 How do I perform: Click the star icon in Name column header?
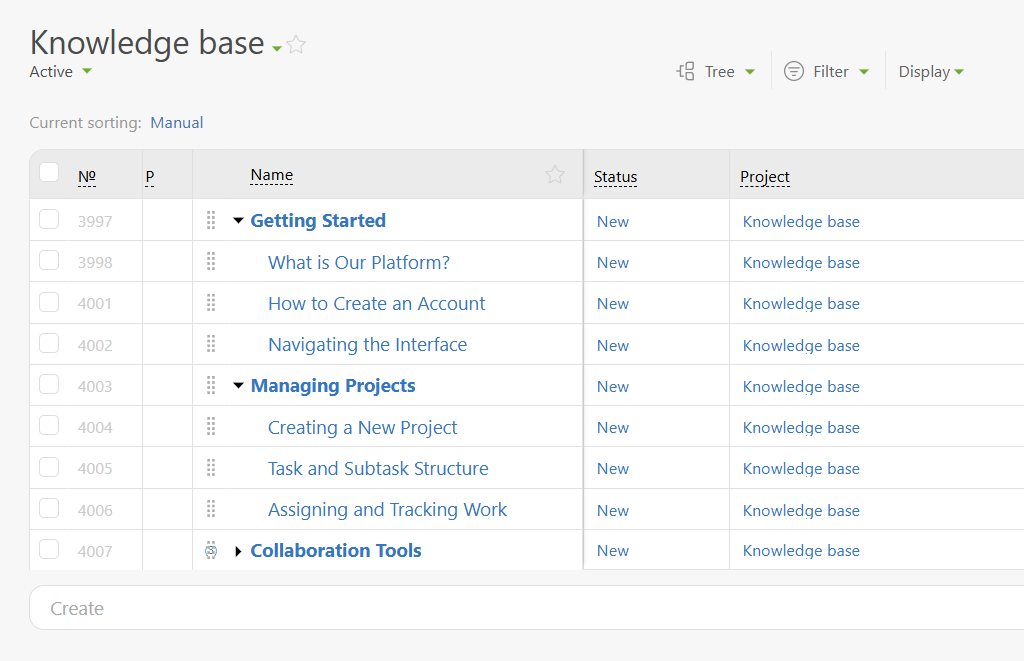554,174
